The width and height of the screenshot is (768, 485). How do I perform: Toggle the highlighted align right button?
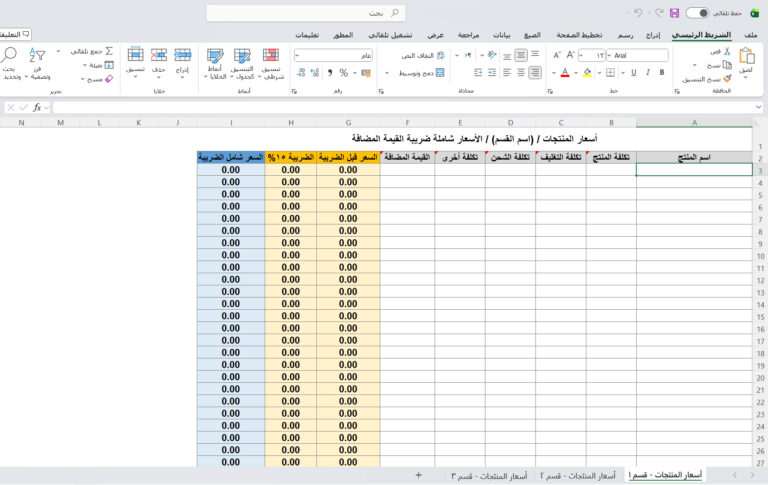535,73
